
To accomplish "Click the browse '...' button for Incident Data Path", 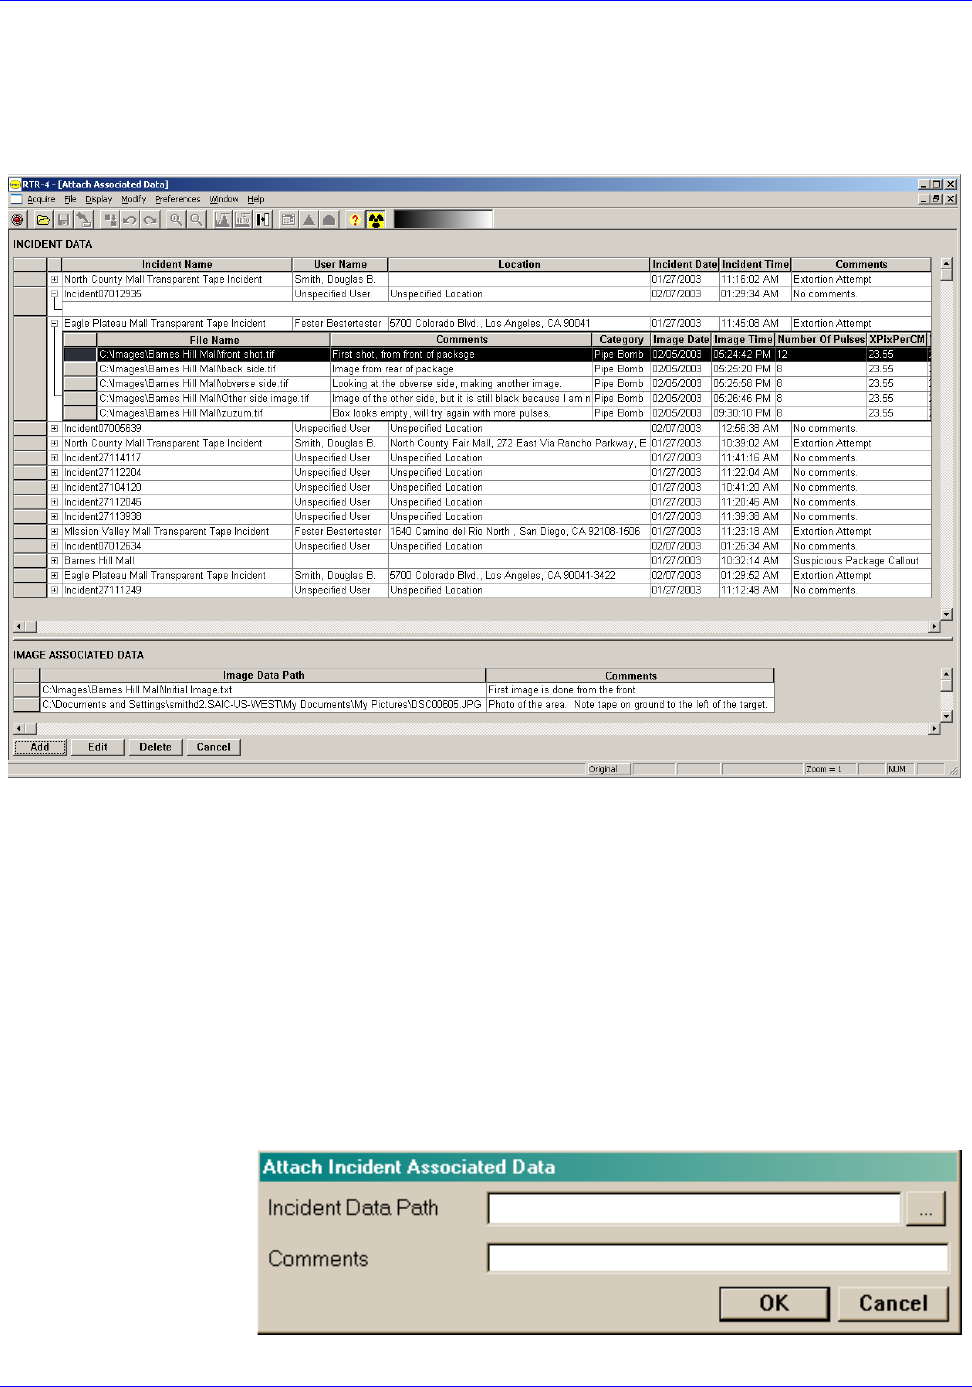I will pyautogui.click(x=926, y=1210).
